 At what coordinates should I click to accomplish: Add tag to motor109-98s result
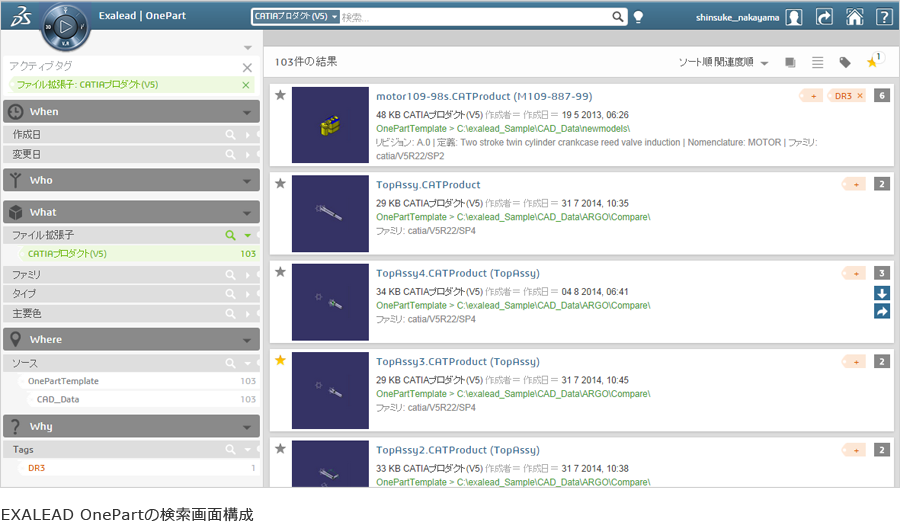(812, 96)
